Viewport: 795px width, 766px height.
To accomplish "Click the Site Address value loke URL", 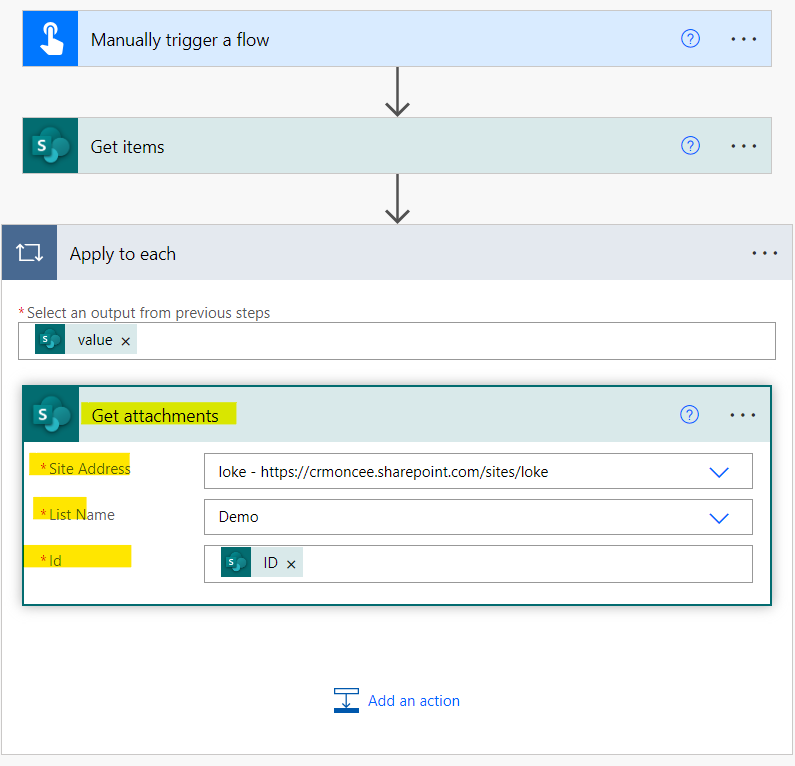I will click(x=383, y=472).
